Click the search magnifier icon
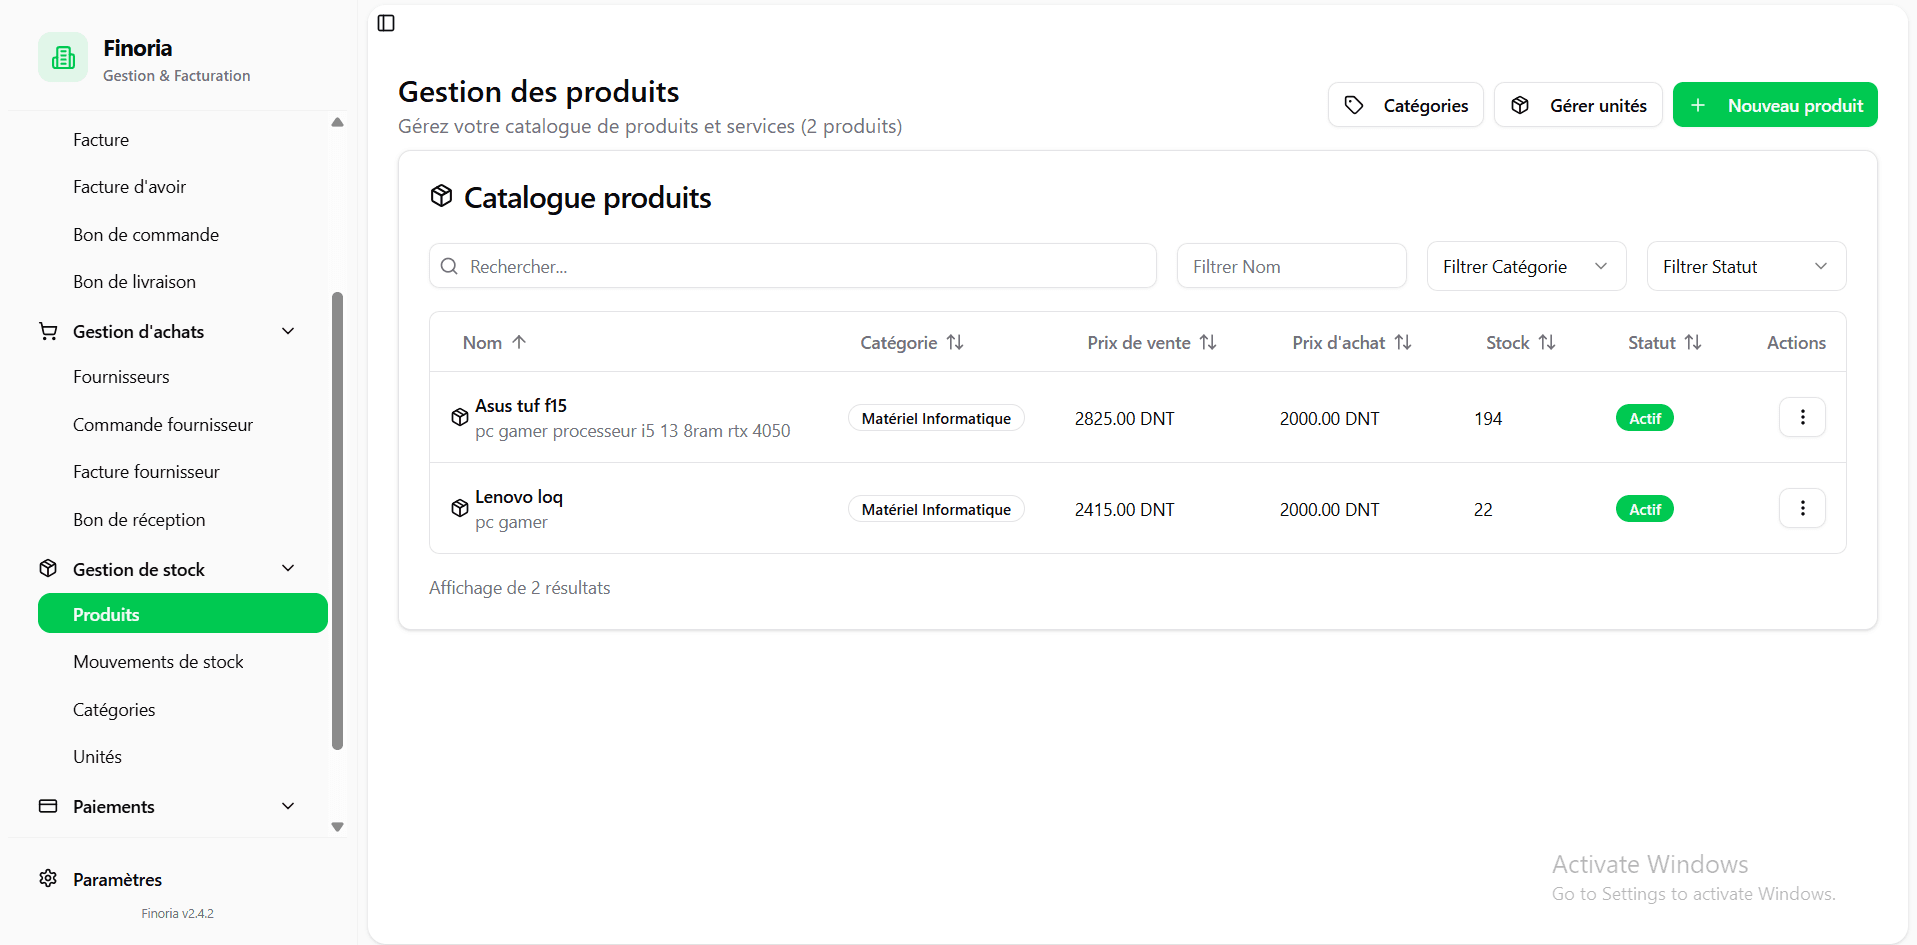1917x945 pixels. (x=450, y=266)
